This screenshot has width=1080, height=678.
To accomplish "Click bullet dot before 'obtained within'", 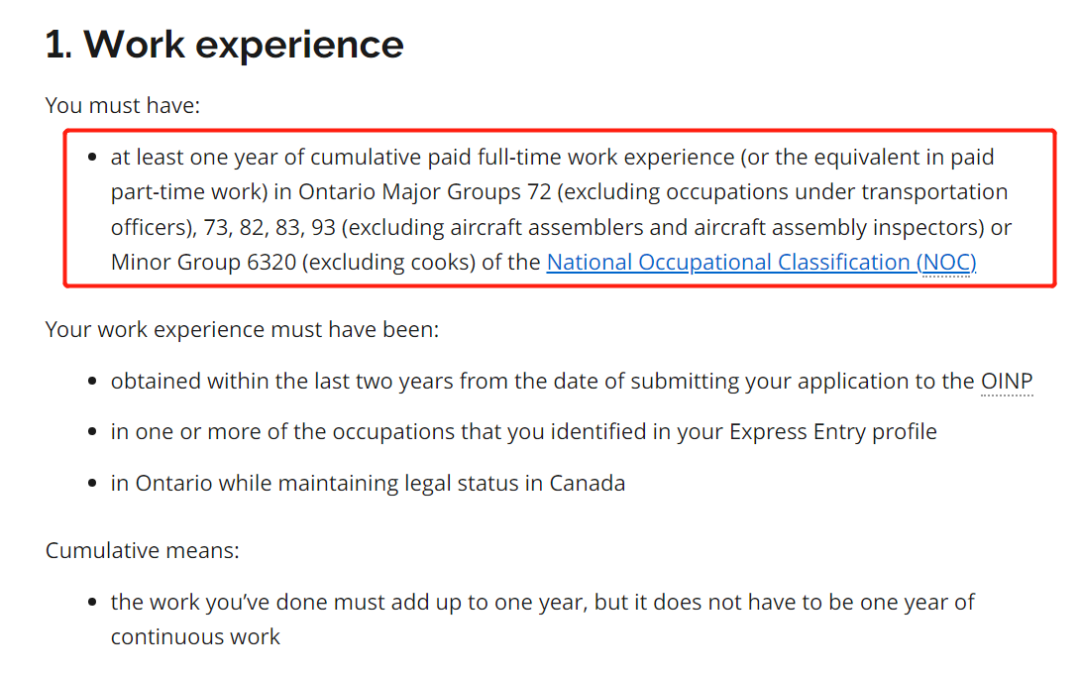I will click(92, 382).
